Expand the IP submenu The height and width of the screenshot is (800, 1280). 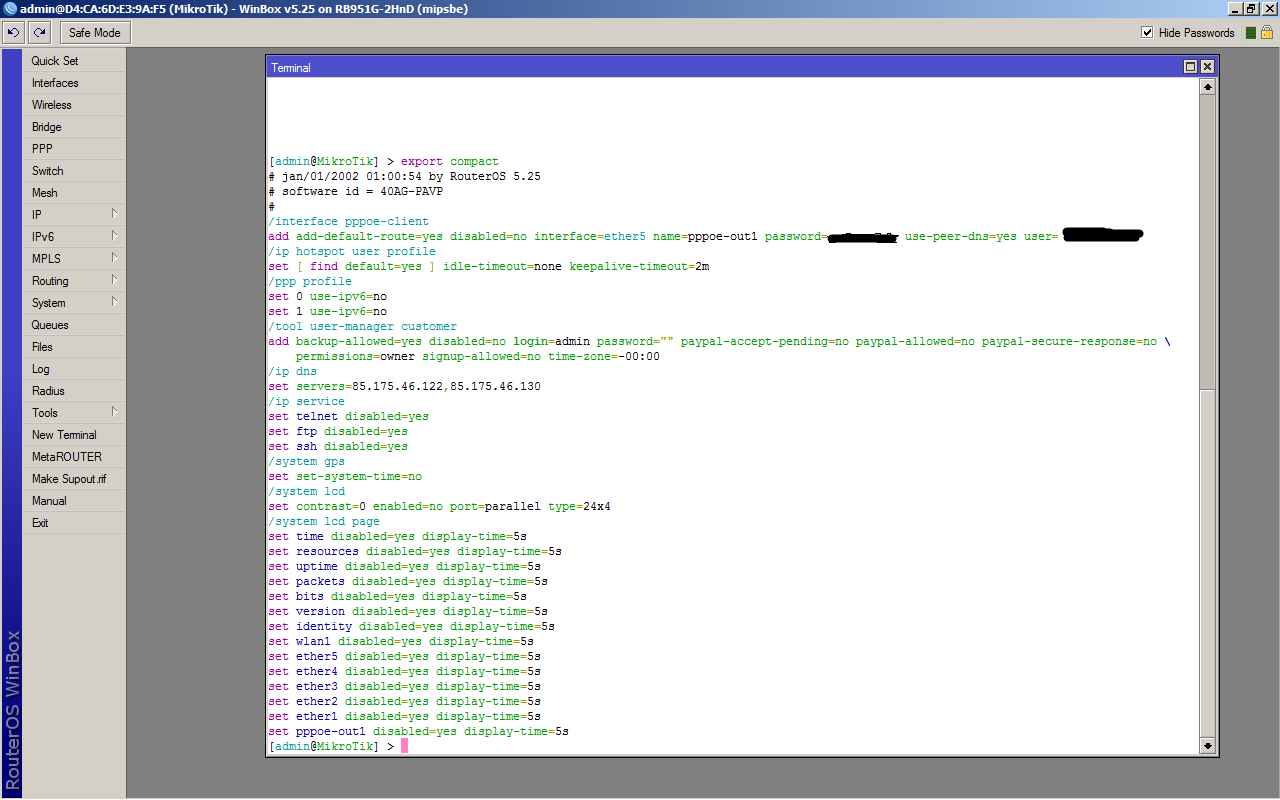[74, 215]
